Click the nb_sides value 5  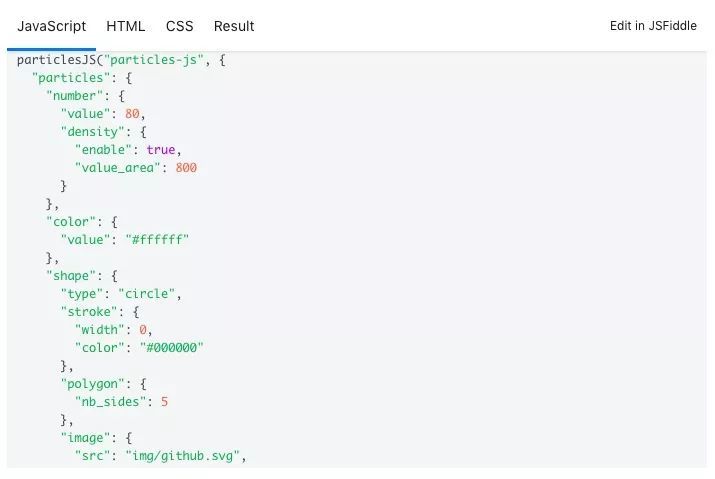pyautogui.click(x=164, y=402)
